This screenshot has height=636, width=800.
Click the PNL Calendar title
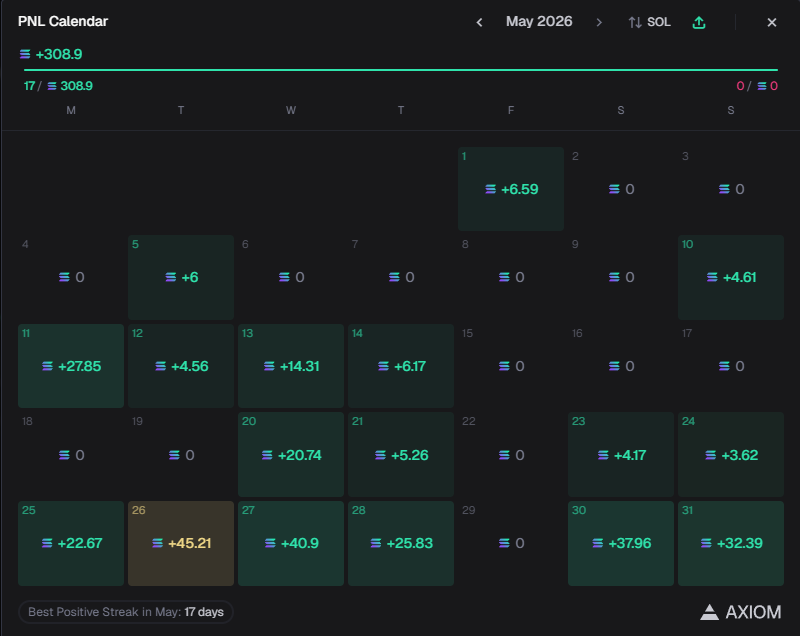[x=63, y=21]
